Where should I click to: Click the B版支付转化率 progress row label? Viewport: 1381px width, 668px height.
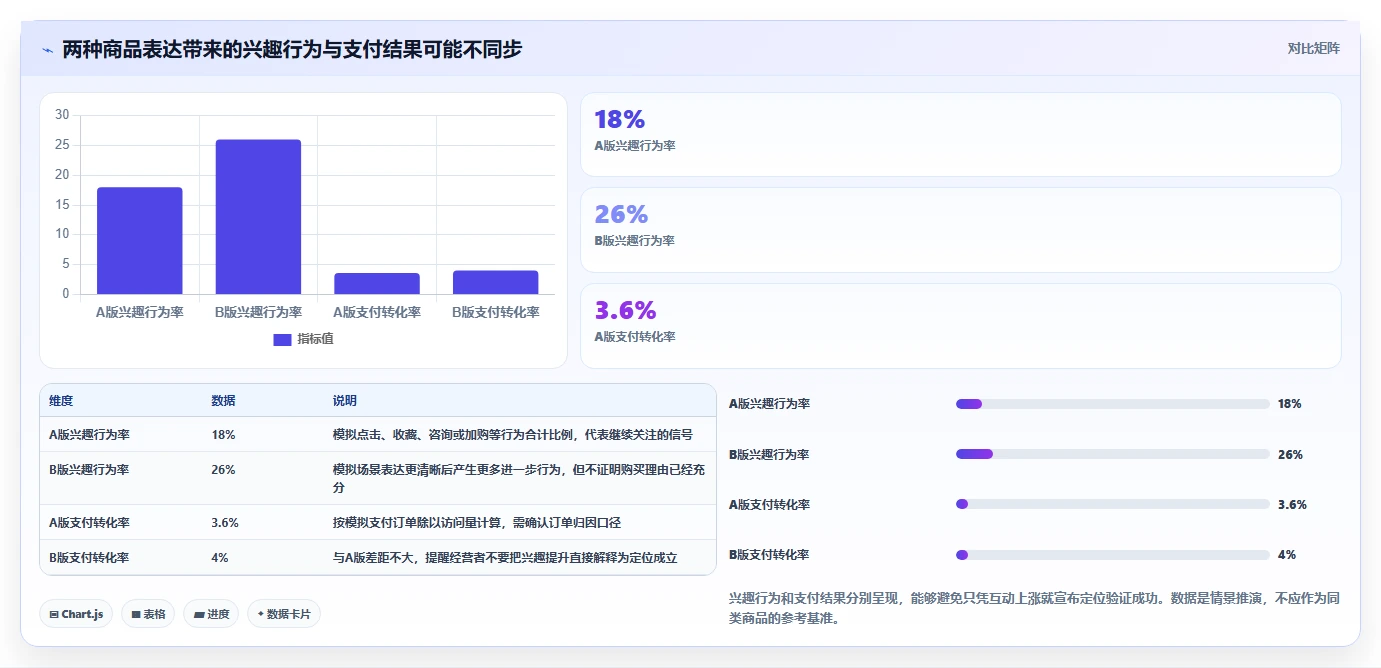[769, 554]
